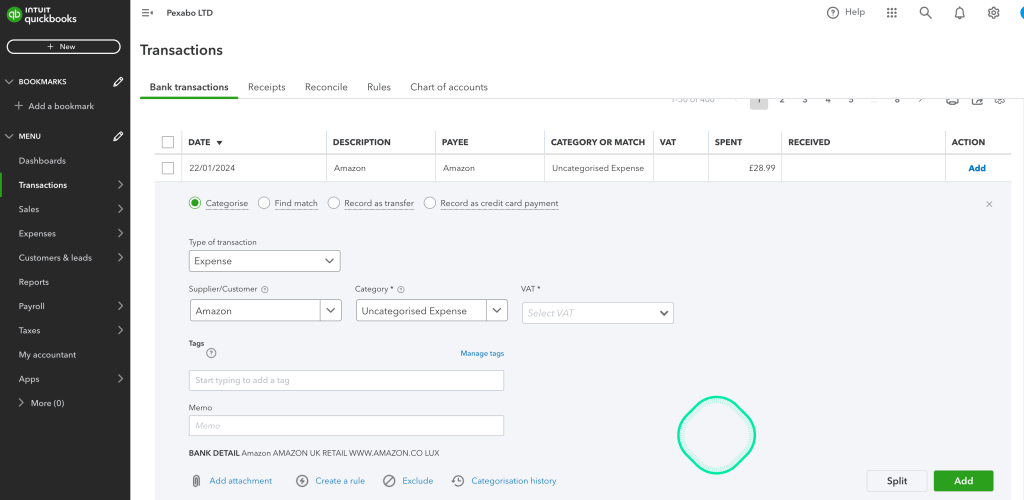
Task: Open the apps grid icon
Action: coord(891,13)
